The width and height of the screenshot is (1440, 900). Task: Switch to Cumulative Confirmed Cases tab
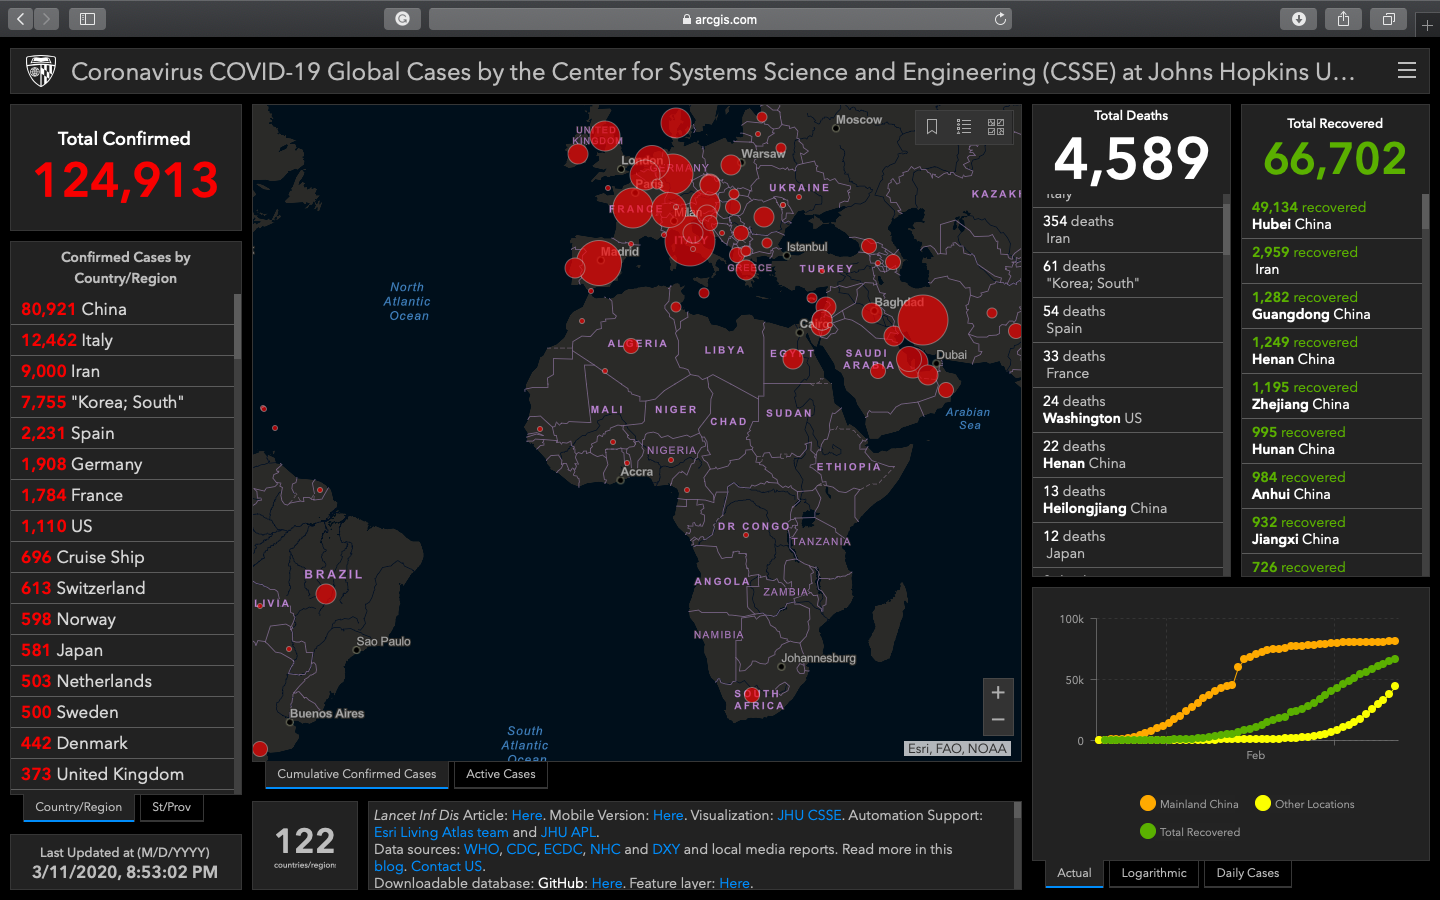coord(357,774)
